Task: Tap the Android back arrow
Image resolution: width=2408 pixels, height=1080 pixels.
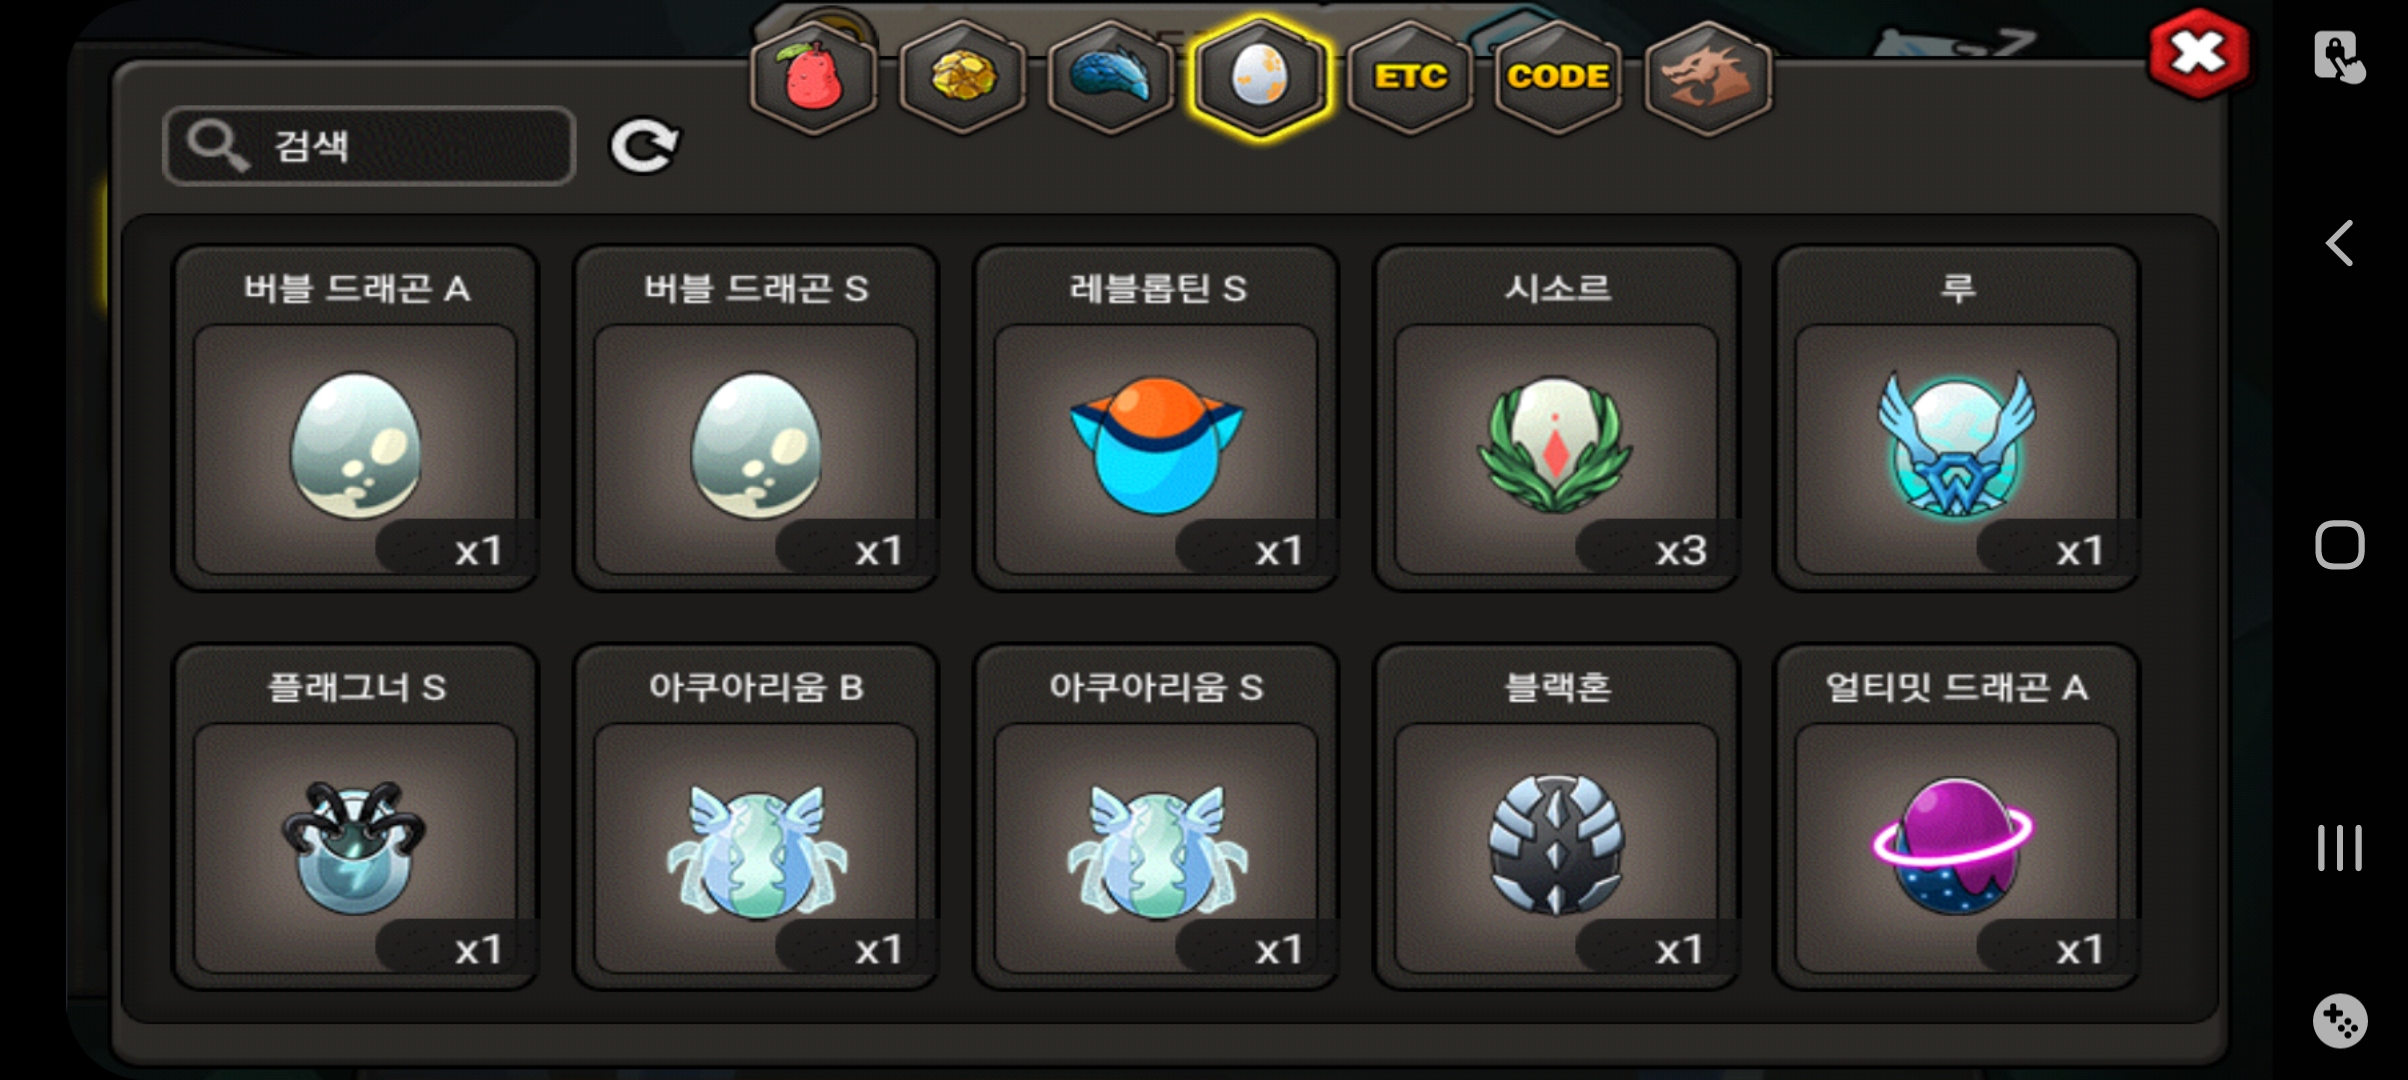Action: (x=2339, y=243)
